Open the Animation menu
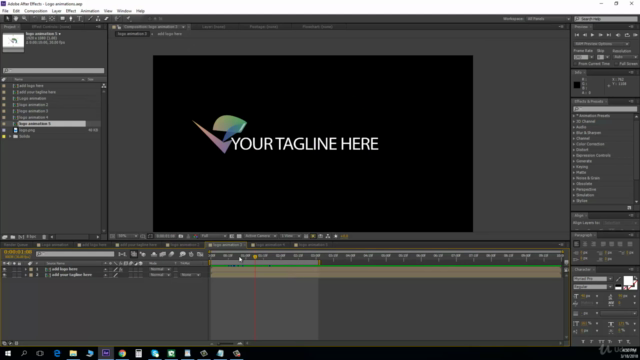Viewport: 640px width, 360px height. [90, 11]
